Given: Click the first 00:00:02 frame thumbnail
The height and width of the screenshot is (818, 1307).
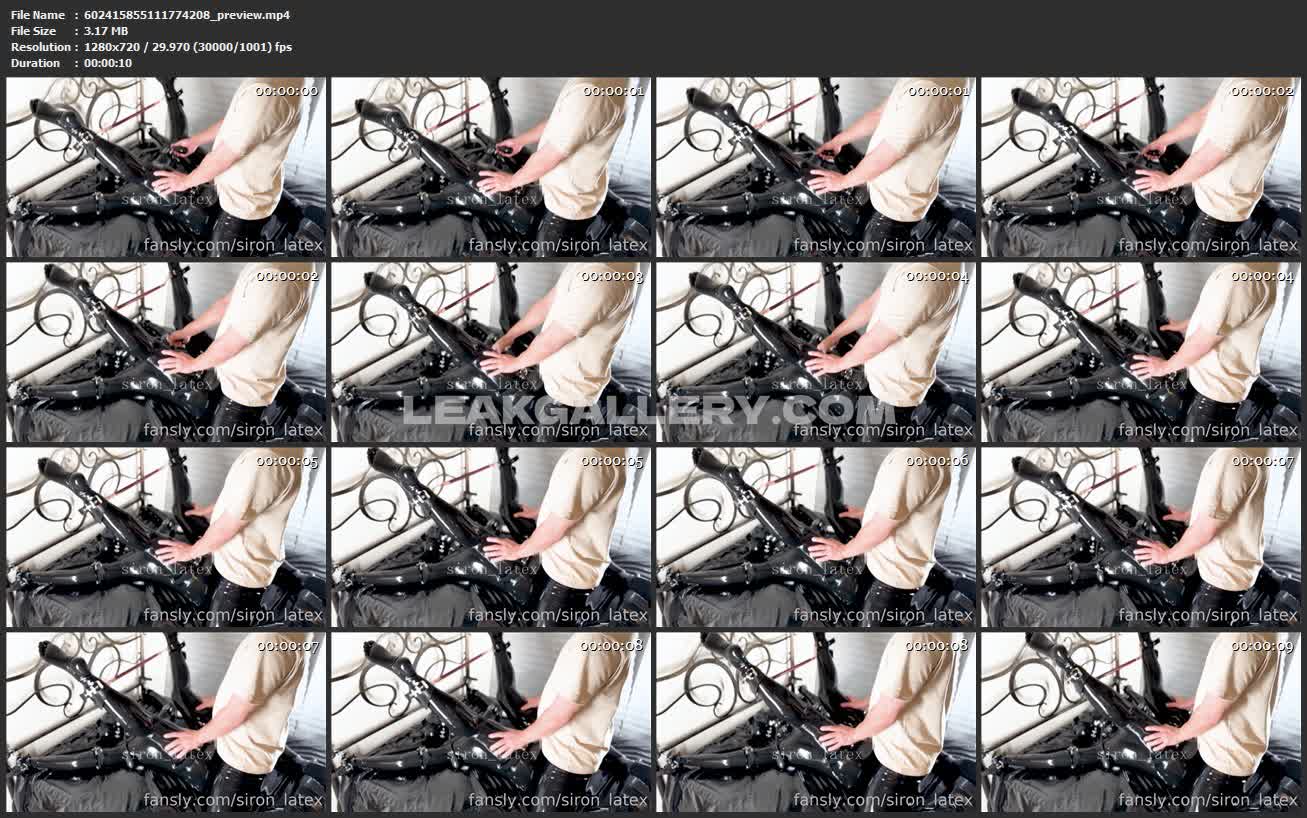Looking at the screenshot, I should pos(1140,168).
